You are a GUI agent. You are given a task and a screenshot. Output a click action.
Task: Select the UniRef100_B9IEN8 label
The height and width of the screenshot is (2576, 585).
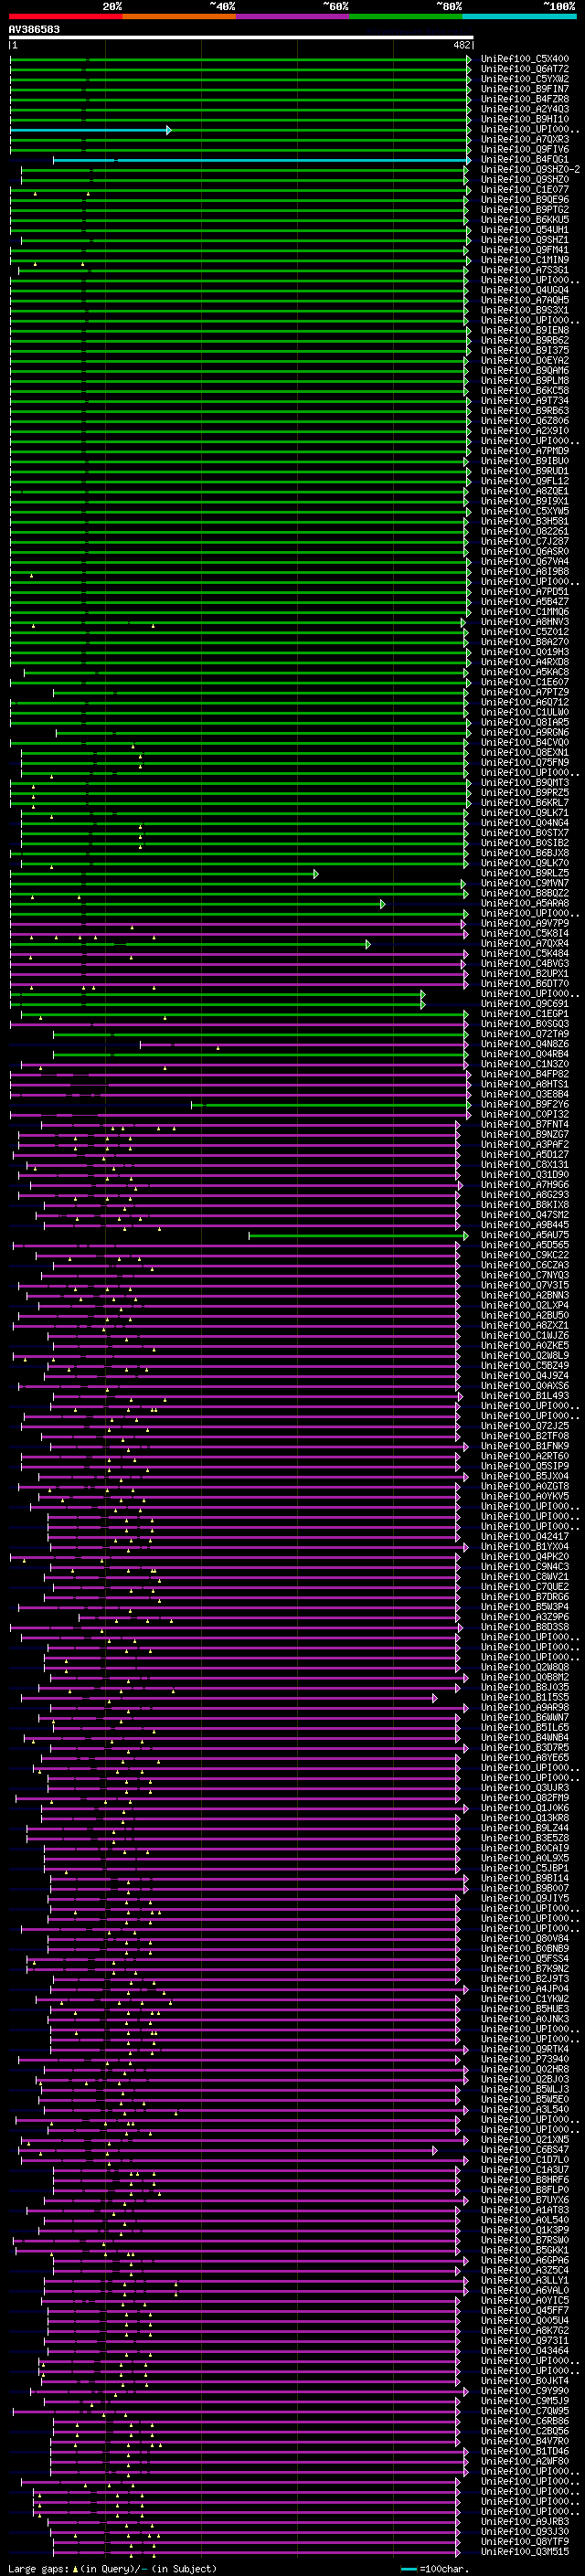(524, 330)
